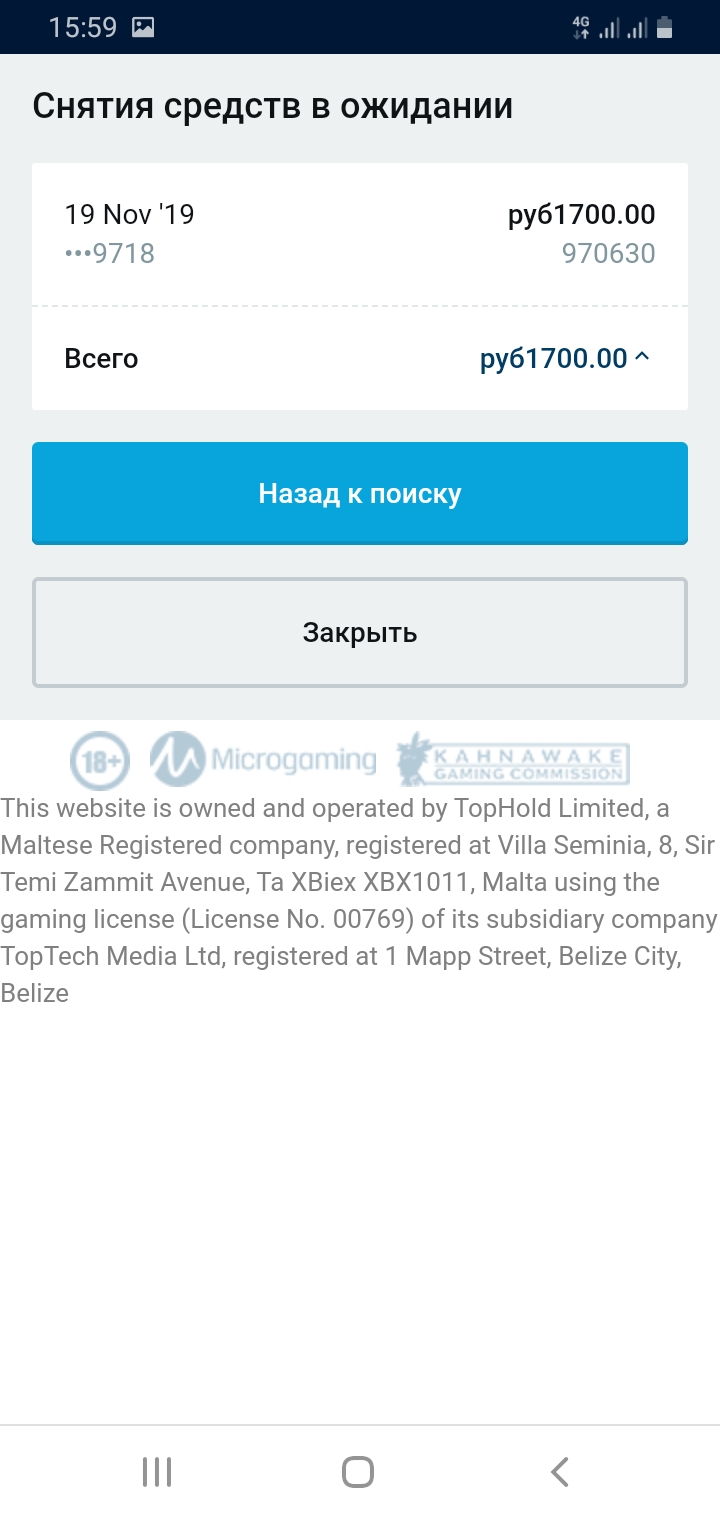This screenshot has height=1520, width=720.
Task: Tap the TopHold Limited license text
Action: [360, 900]
